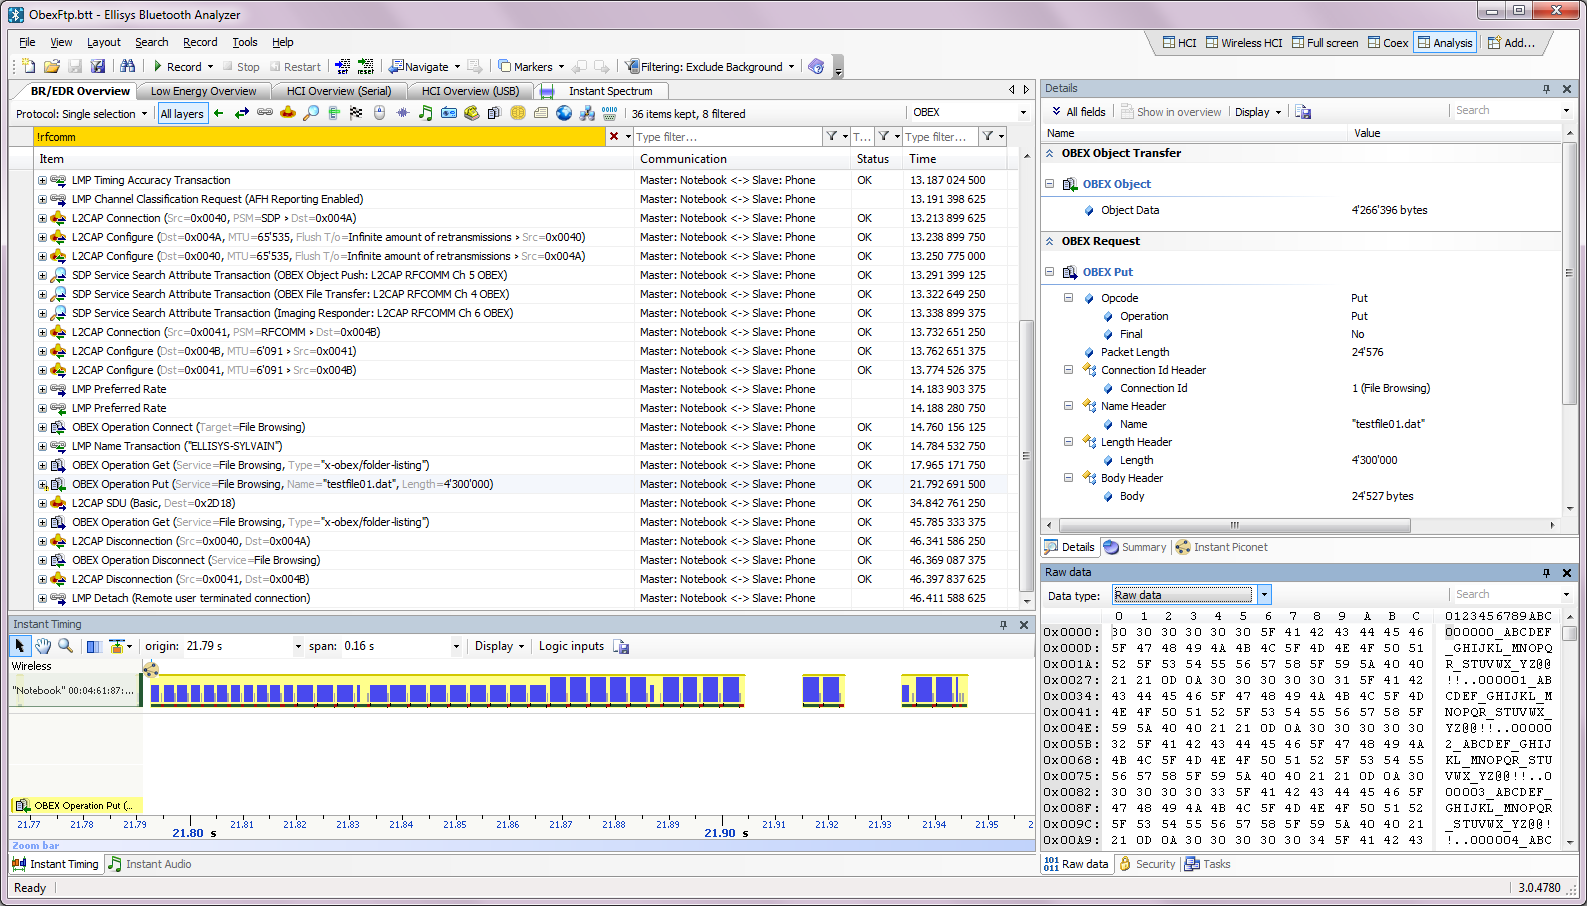
Task: Pin the Raw data panel
Action: coord(1546,573)
